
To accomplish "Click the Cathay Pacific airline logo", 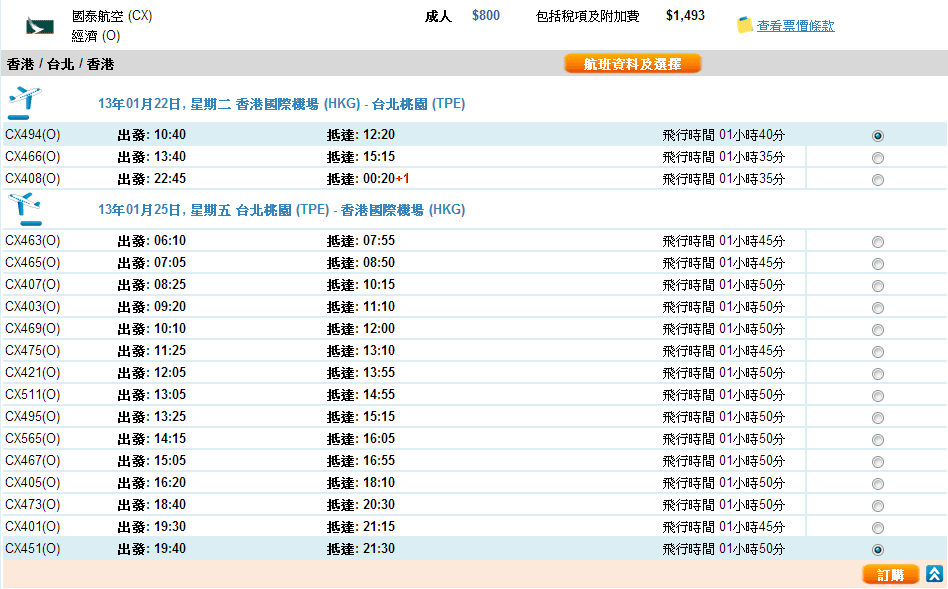I will (40, 25).
